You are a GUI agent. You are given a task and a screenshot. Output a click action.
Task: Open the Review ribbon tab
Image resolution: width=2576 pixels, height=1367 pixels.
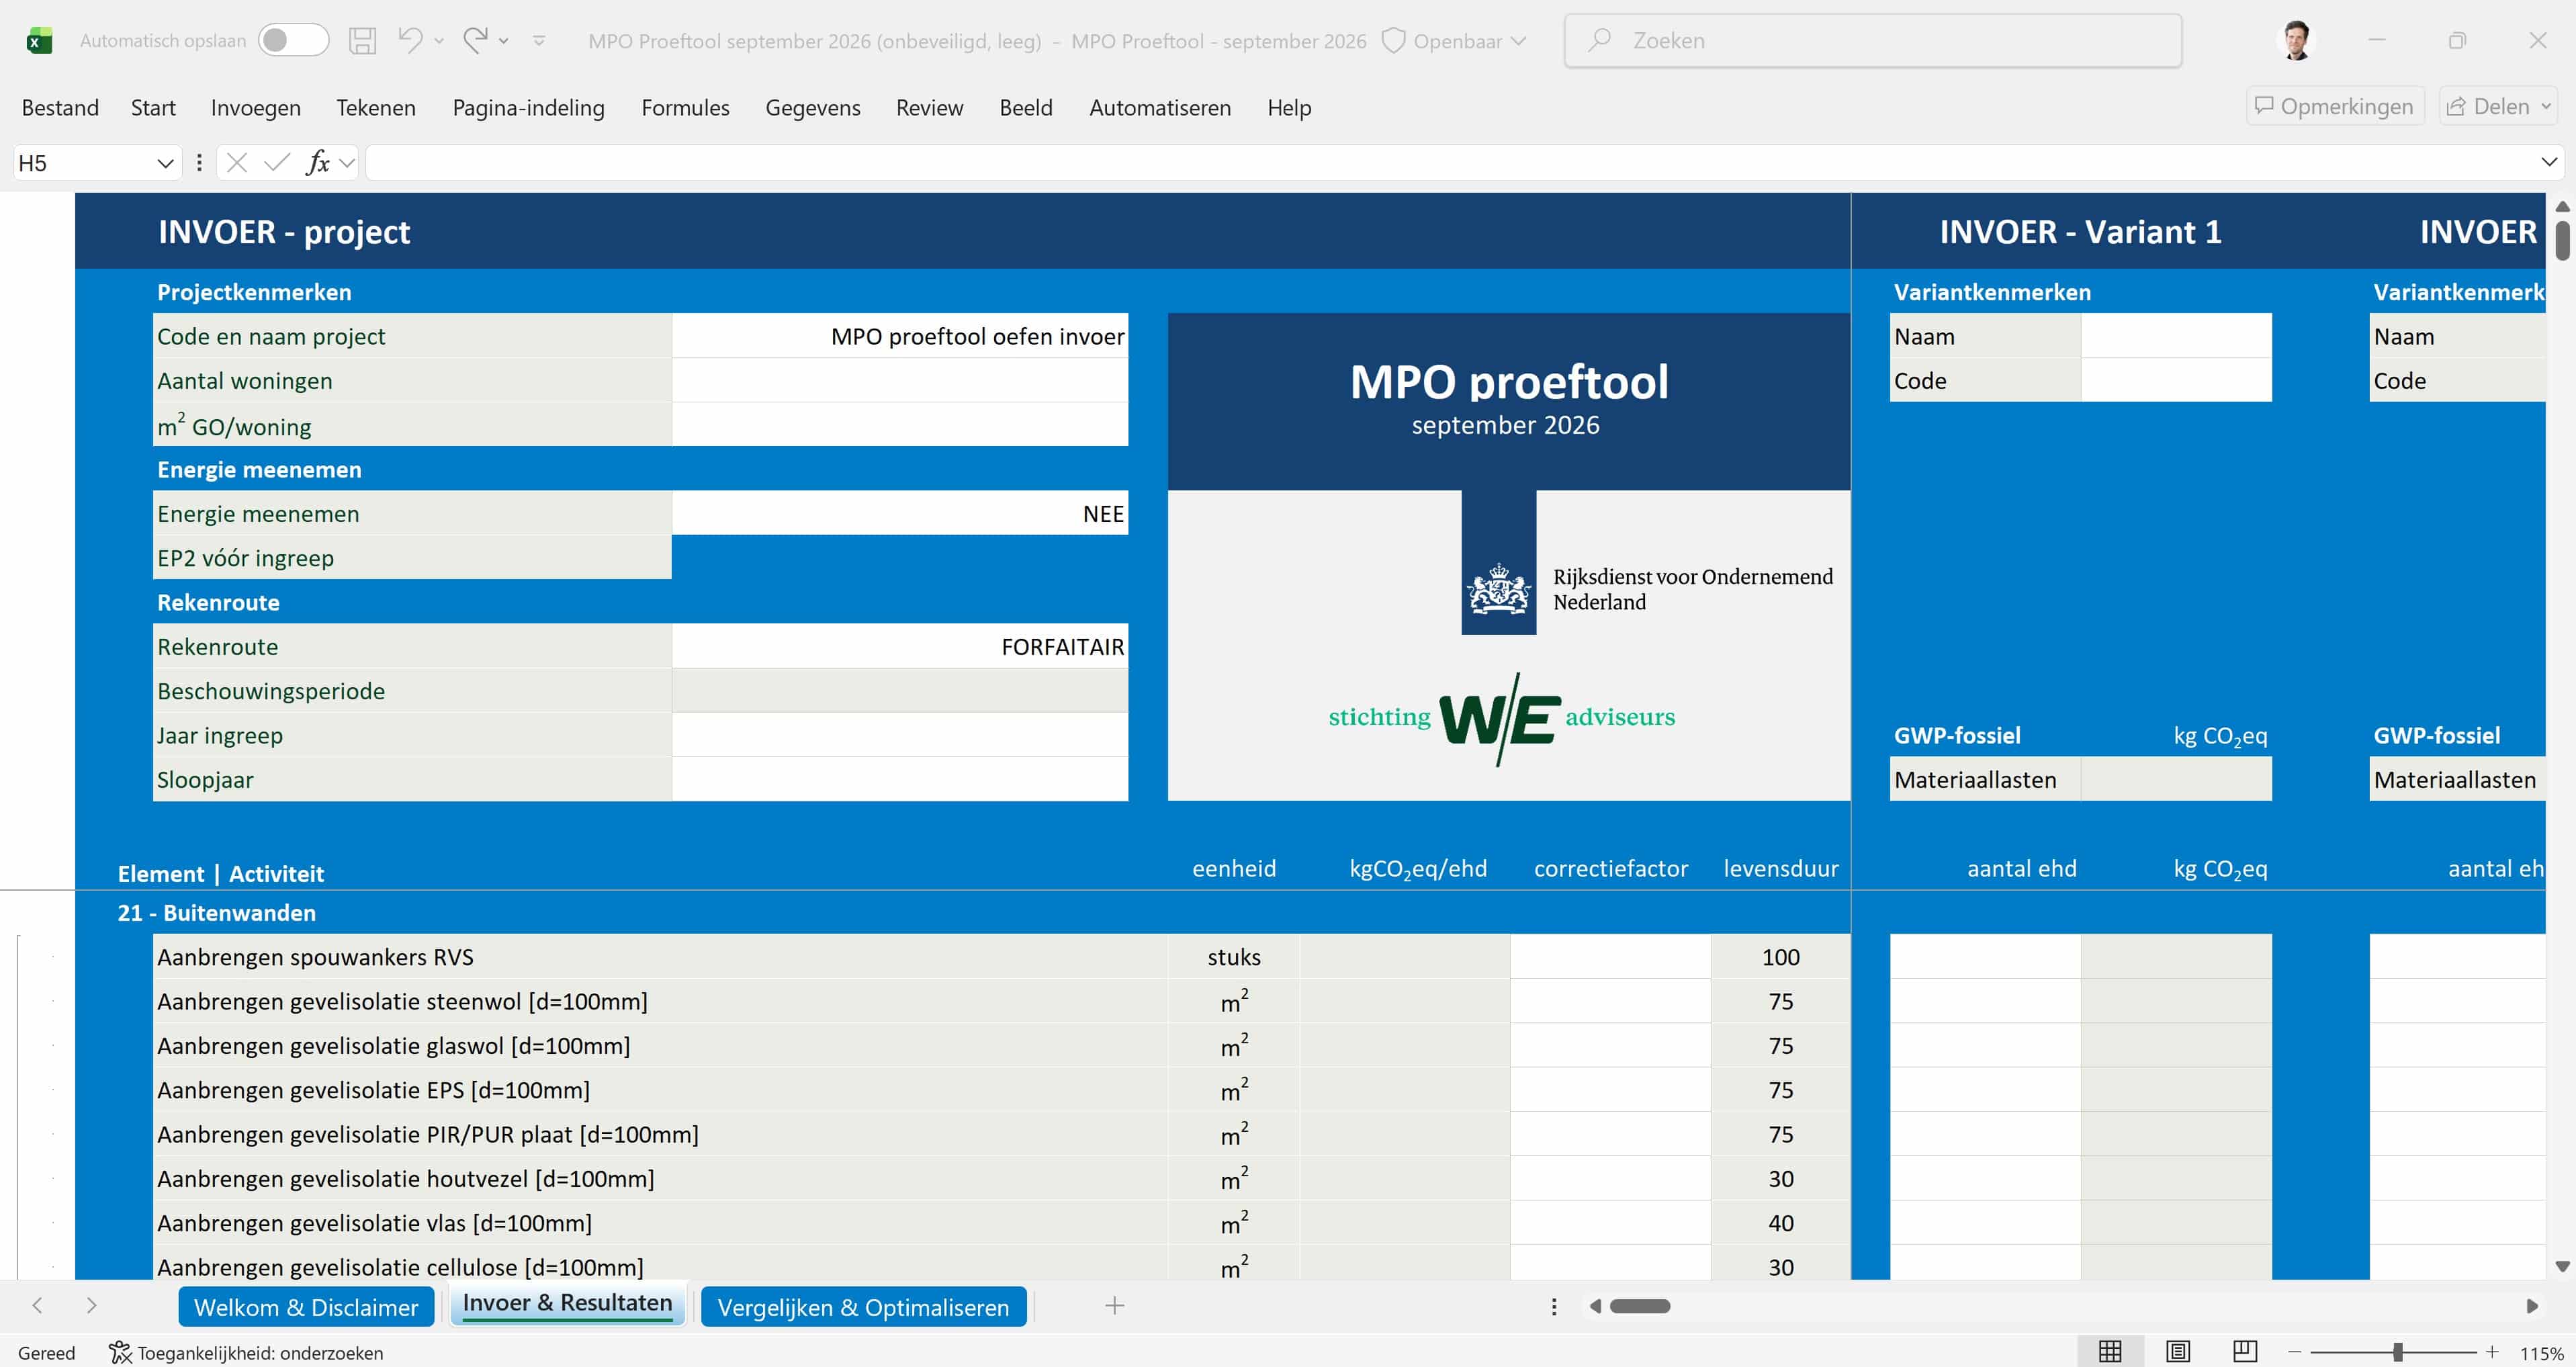pyautogui.click(x=929, y=107)
